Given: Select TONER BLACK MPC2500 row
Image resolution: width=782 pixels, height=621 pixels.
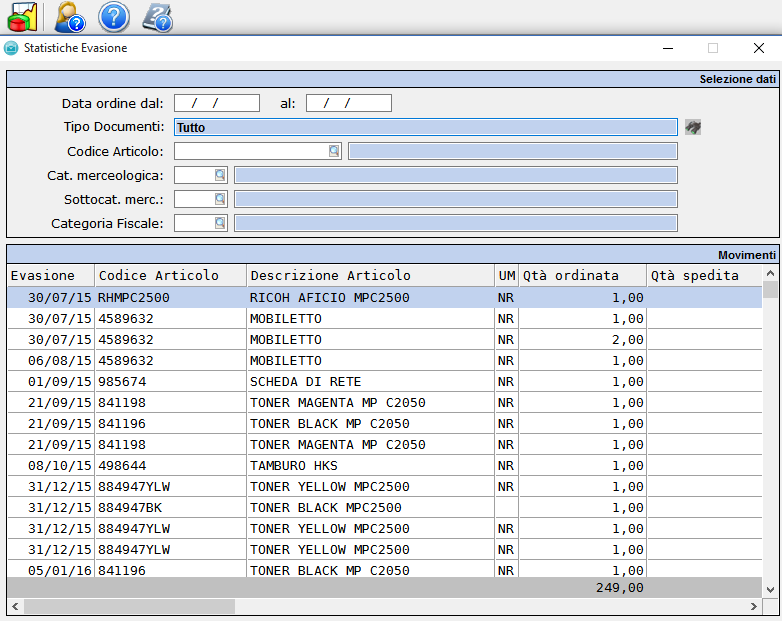Looking at the screenshot, I should (x=385, y=507).
